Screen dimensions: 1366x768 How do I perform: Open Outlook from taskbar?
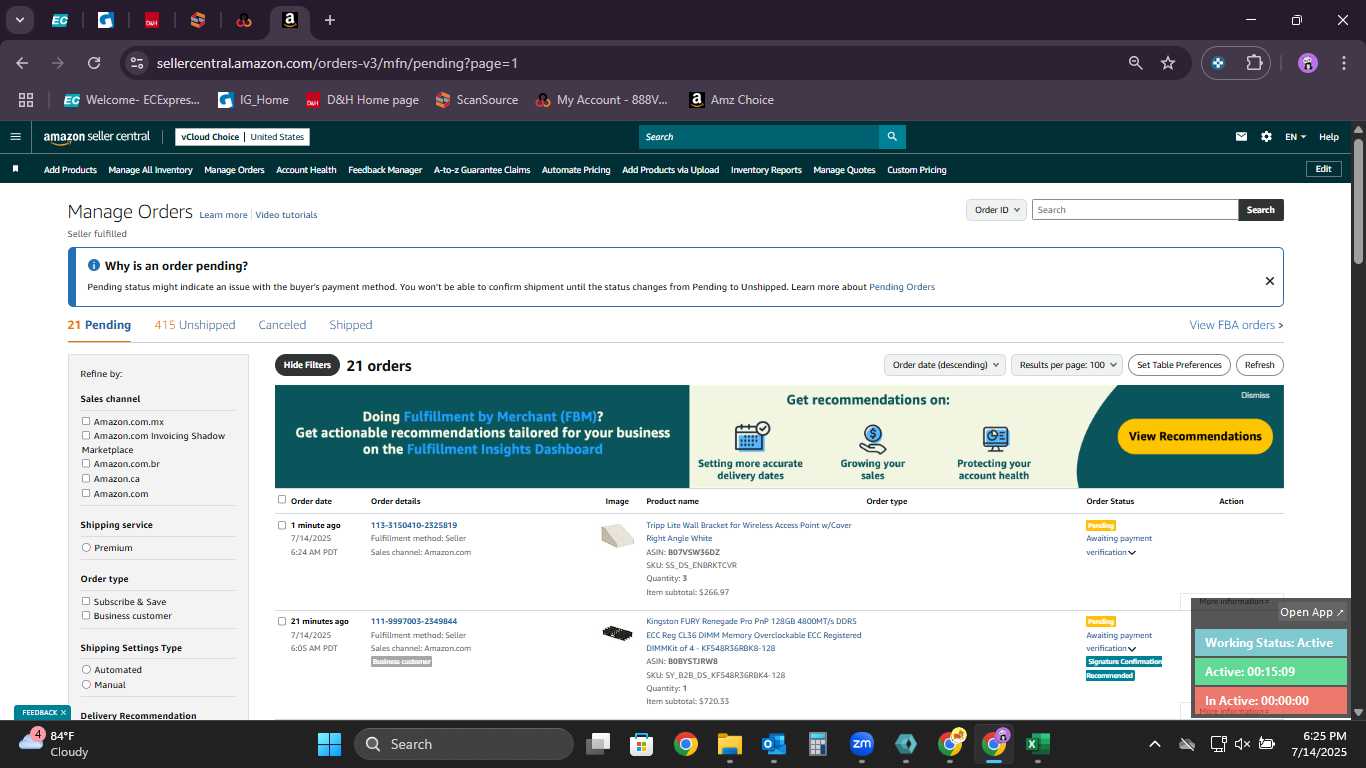click(773, 744)
